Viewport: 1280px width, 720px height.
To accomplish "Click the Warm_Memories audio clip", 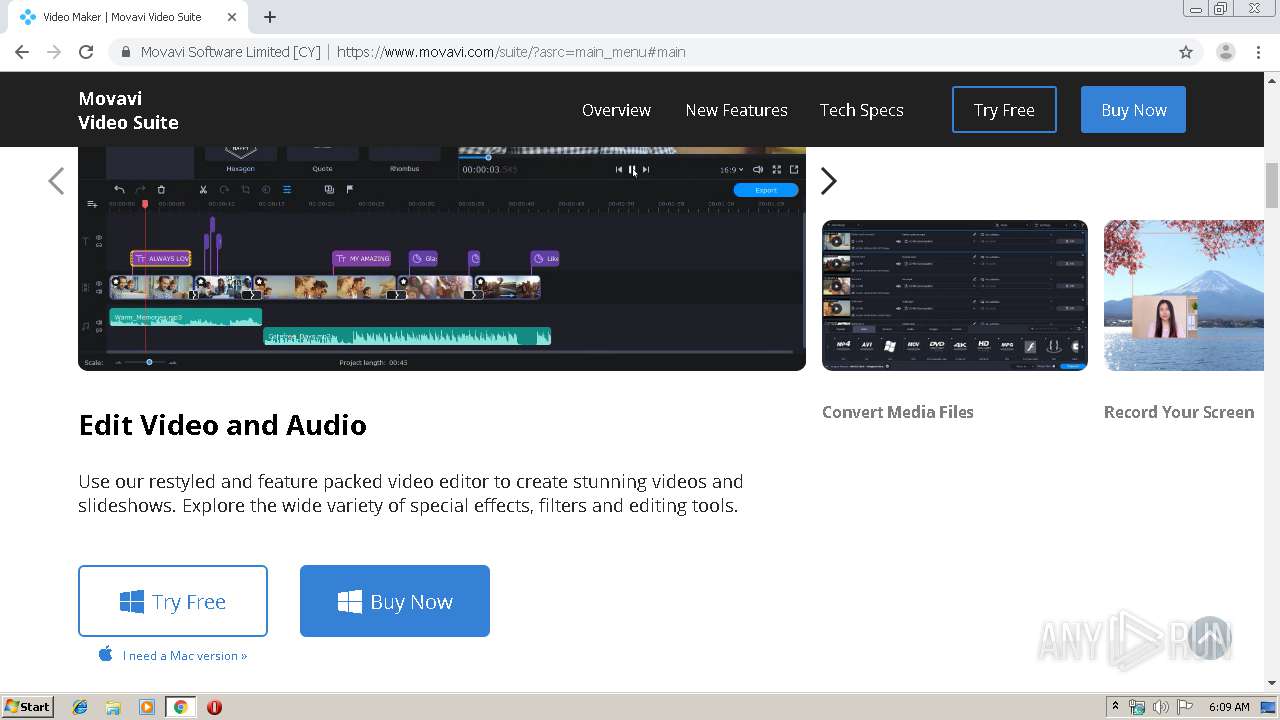I will [186, 317].
